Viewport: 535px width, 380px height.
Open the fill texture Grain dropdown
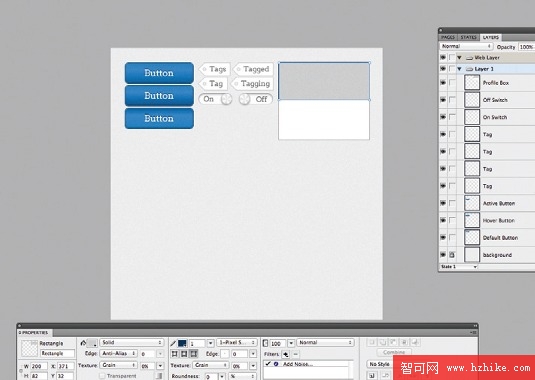118,365
